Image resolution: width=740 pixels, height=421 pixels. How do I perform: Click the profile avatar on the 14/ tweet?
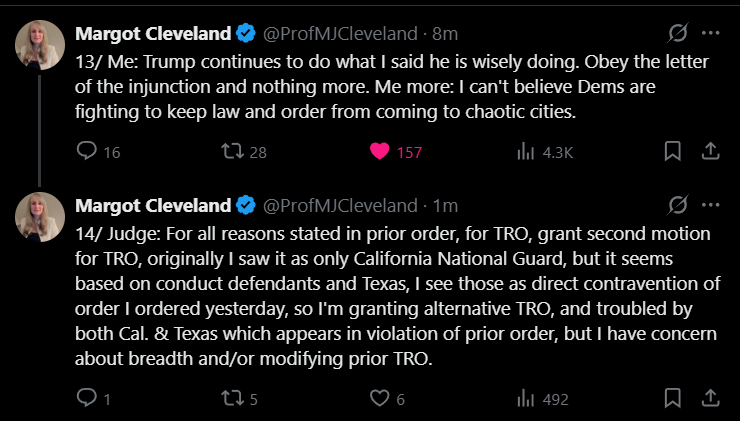click(x=41, y=216)
